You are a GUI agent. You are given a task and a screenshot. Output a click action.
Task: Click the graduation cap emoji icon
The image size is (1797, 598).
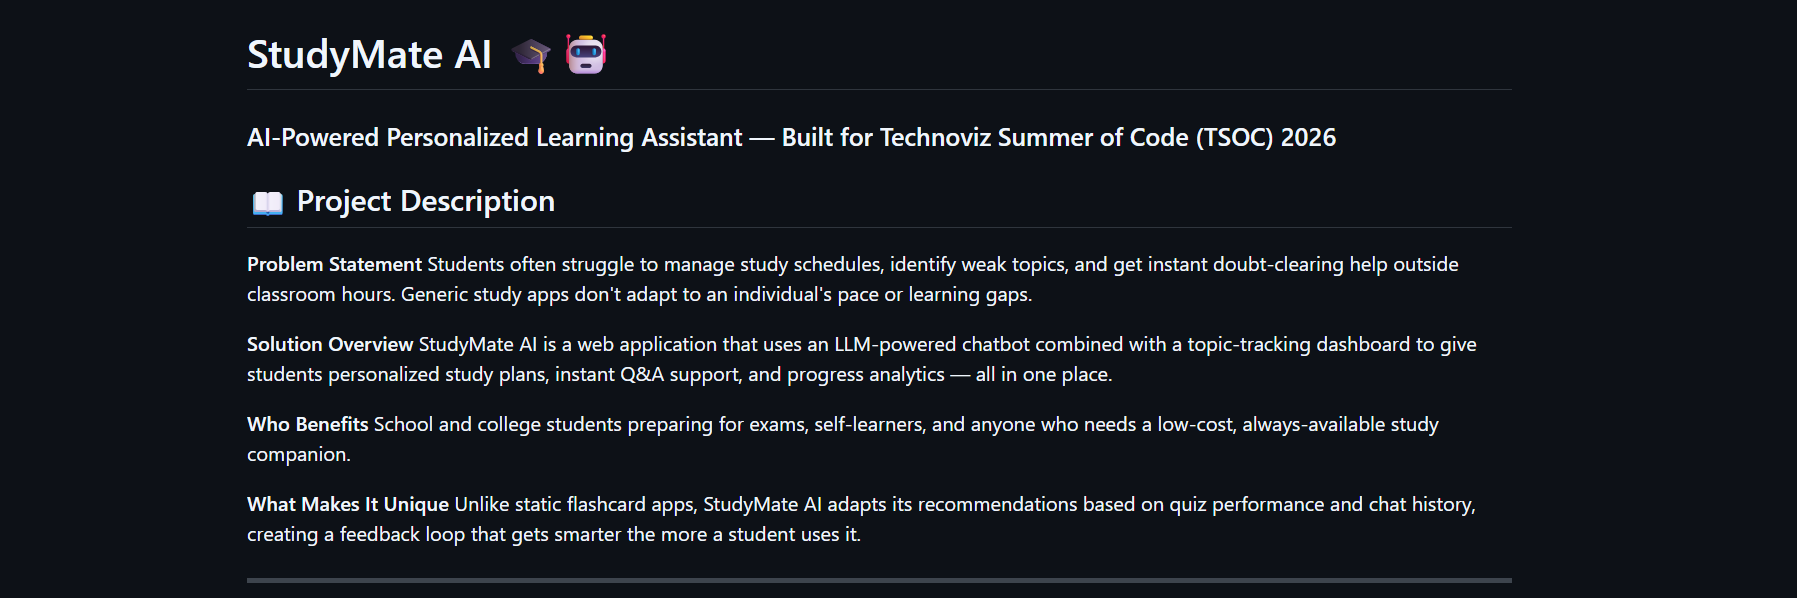(x=531, y=55)
